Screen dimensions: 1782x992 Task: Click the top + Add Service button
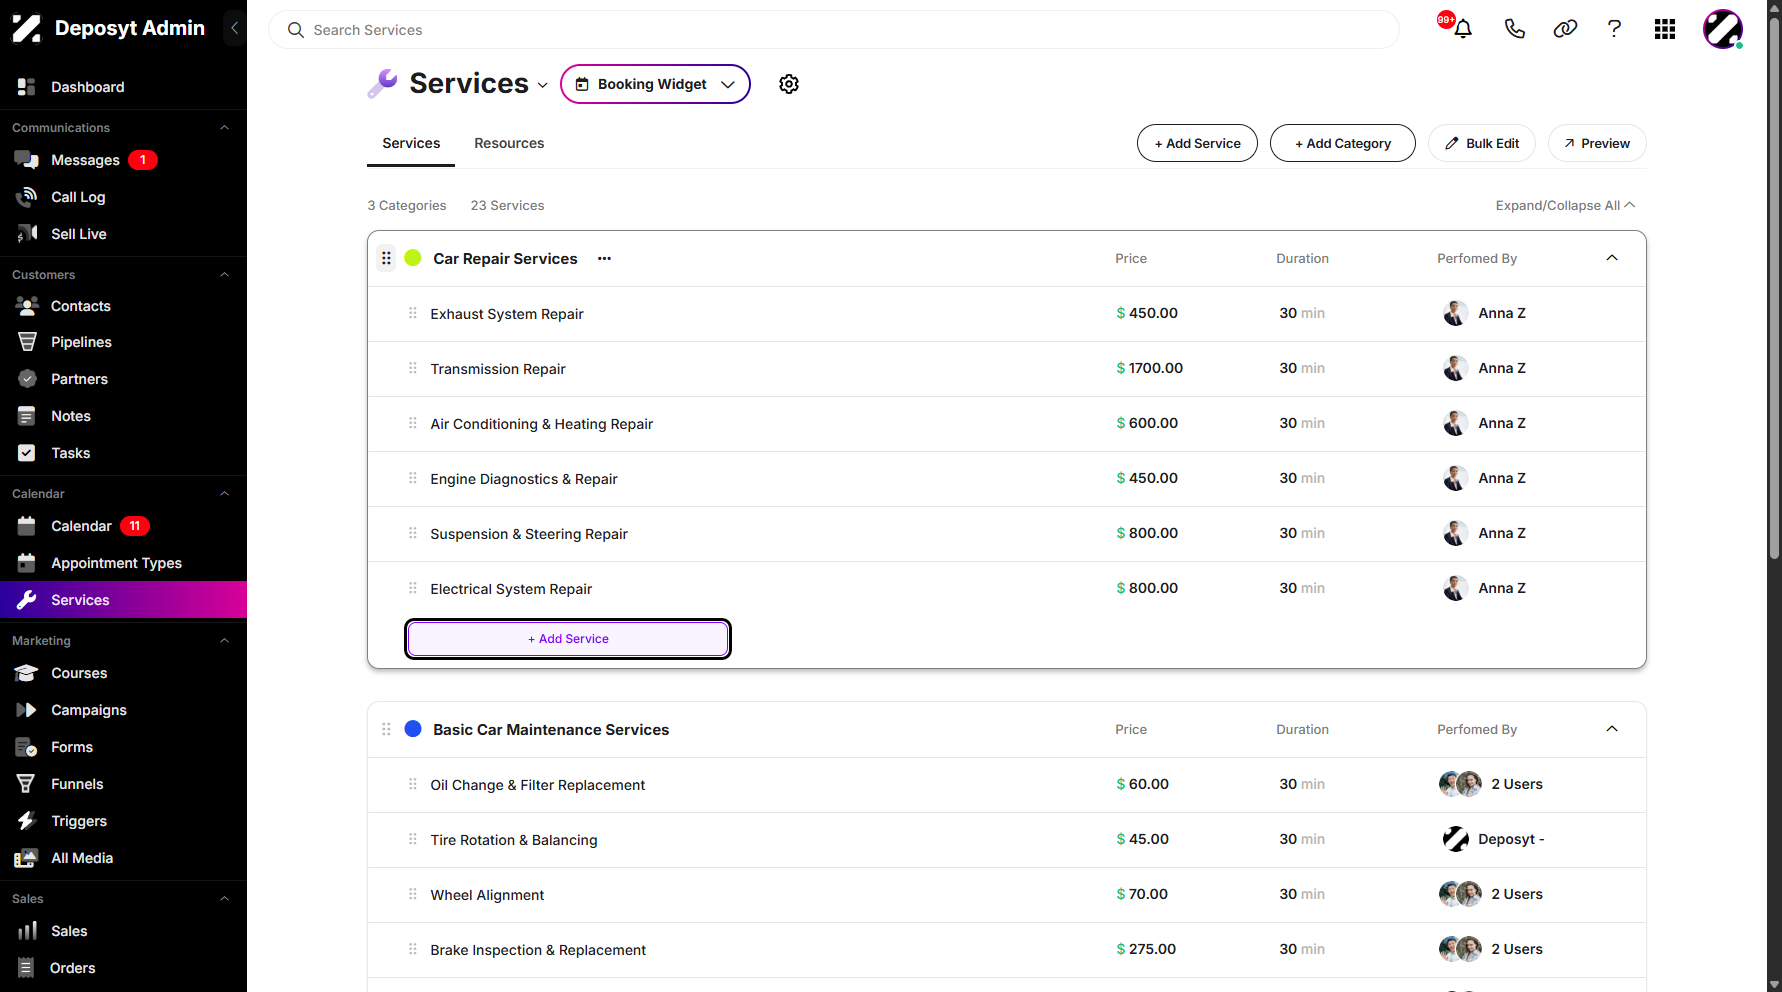coord(1197,143)
